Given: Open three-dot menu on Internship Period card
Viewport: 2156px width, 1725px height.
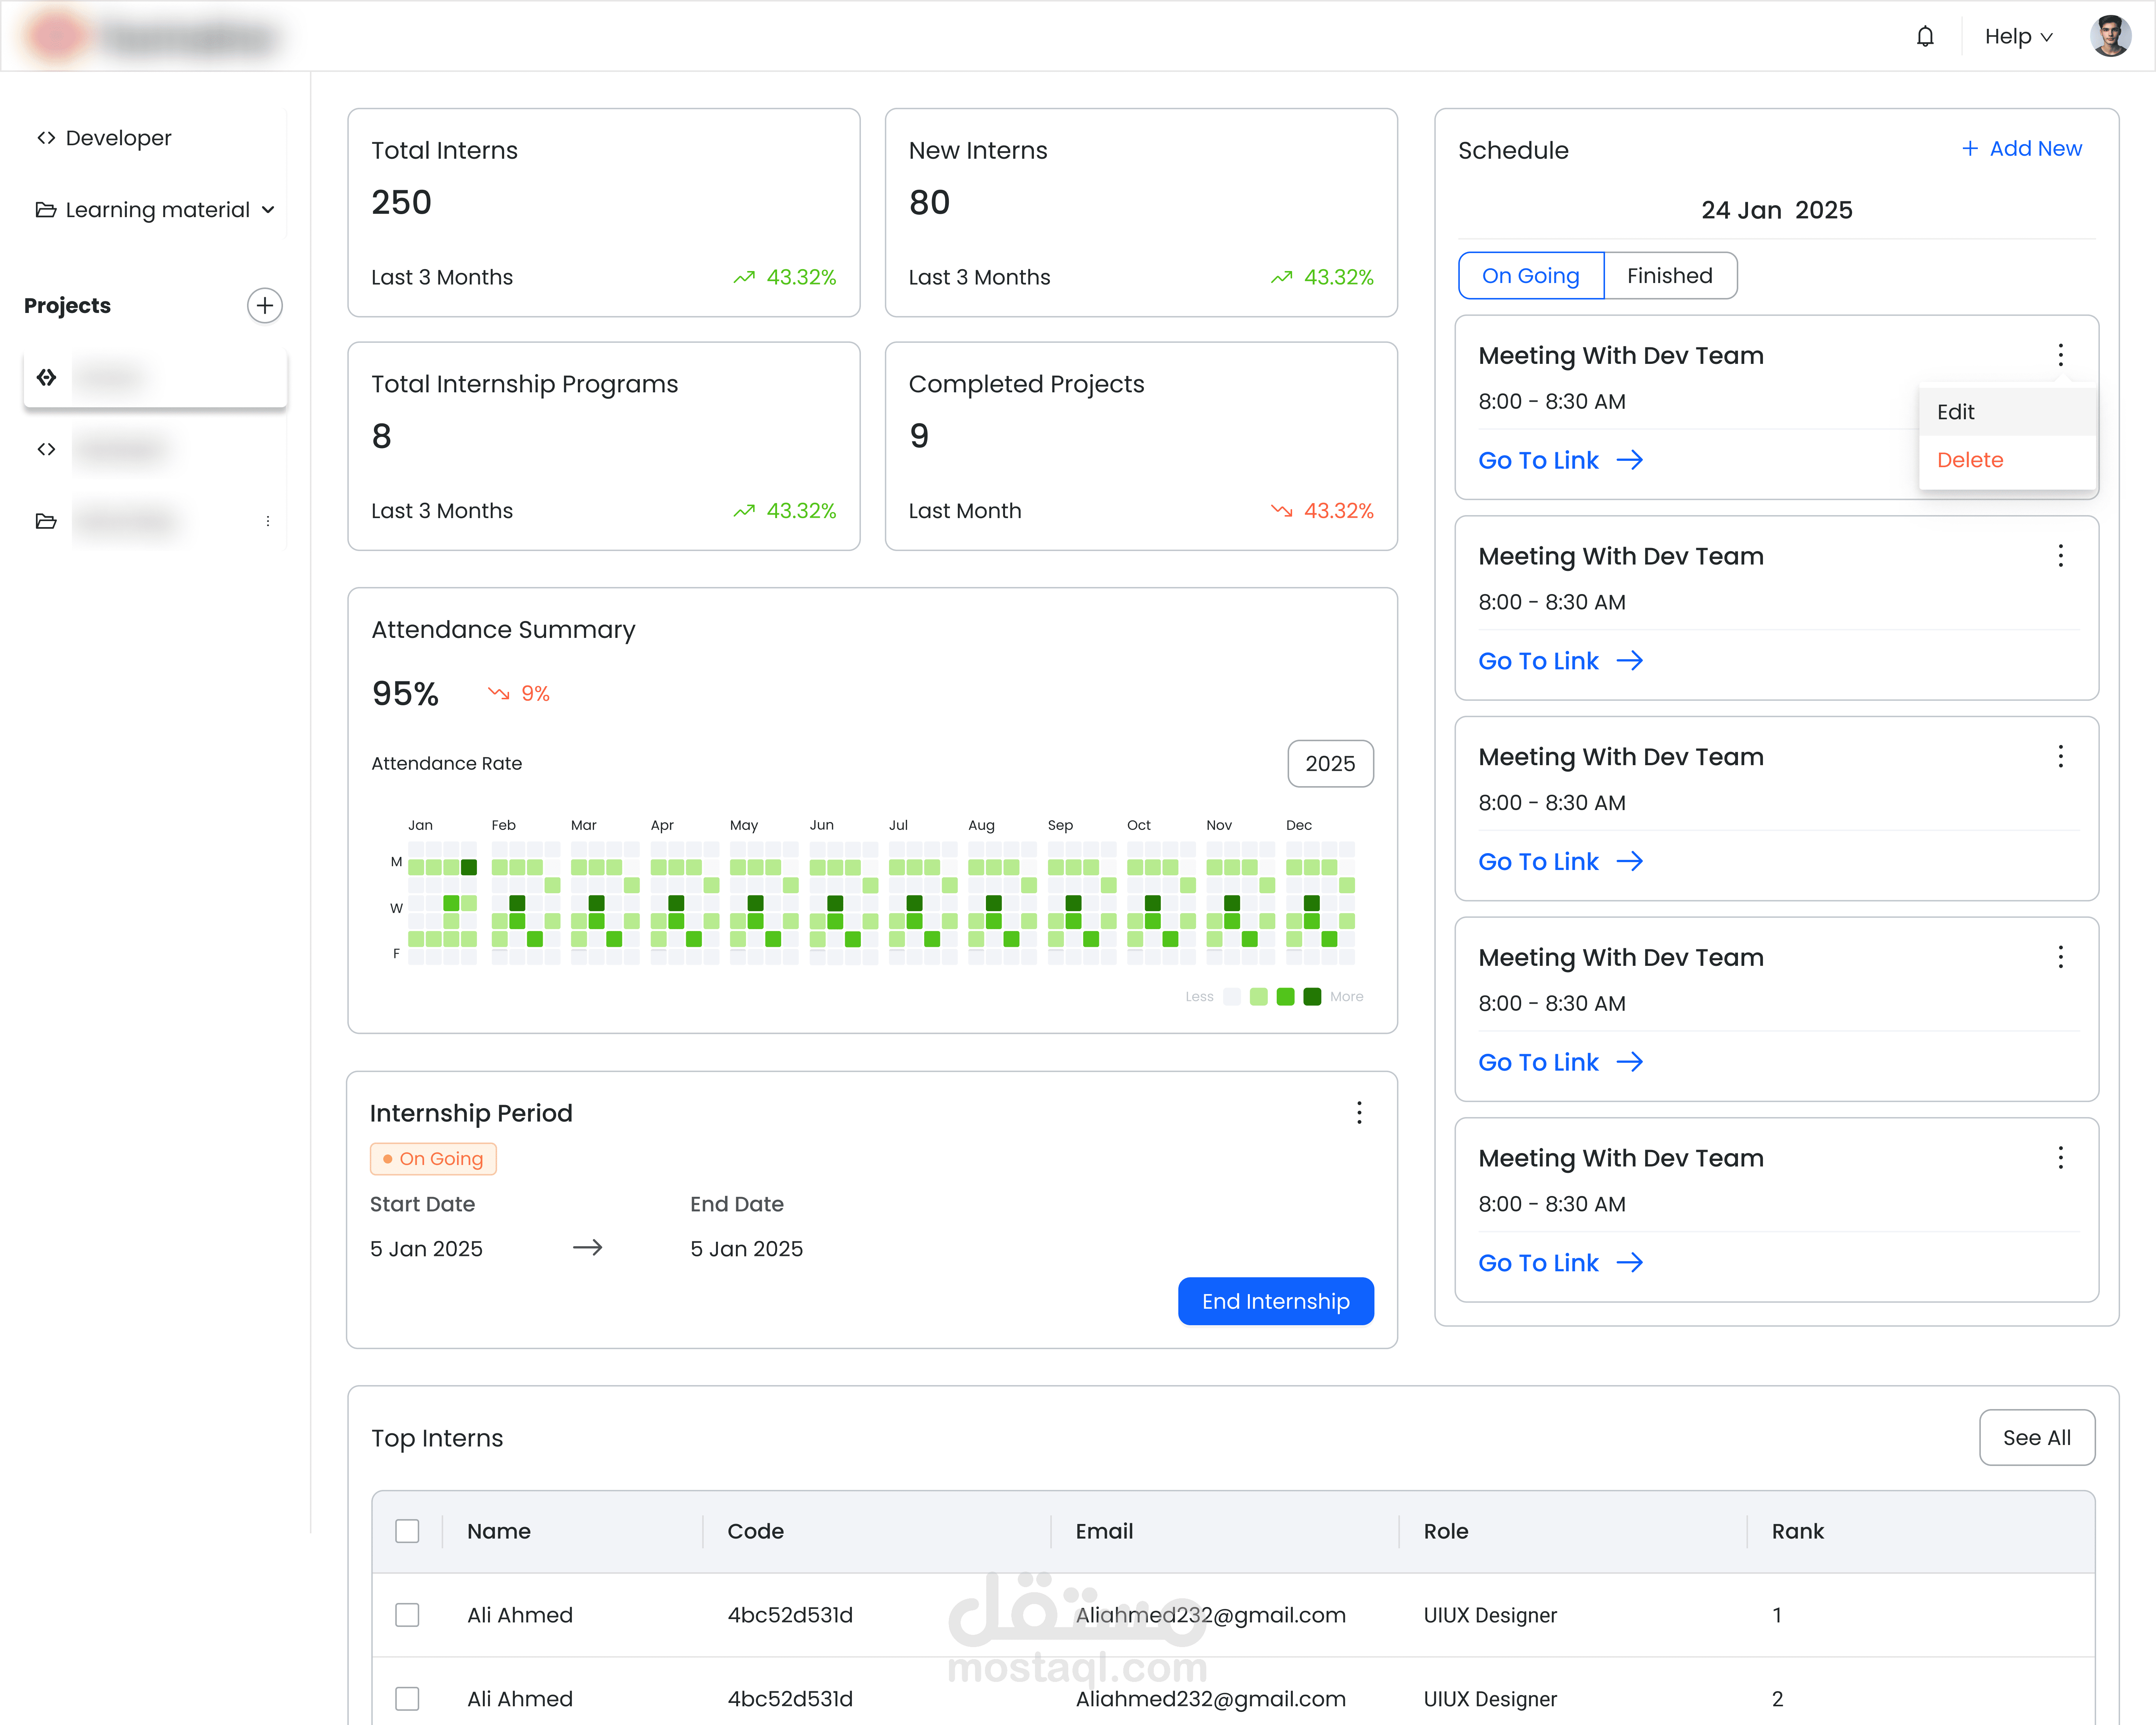Looking at the screenshot, I should click(x=1359, y=1113).
